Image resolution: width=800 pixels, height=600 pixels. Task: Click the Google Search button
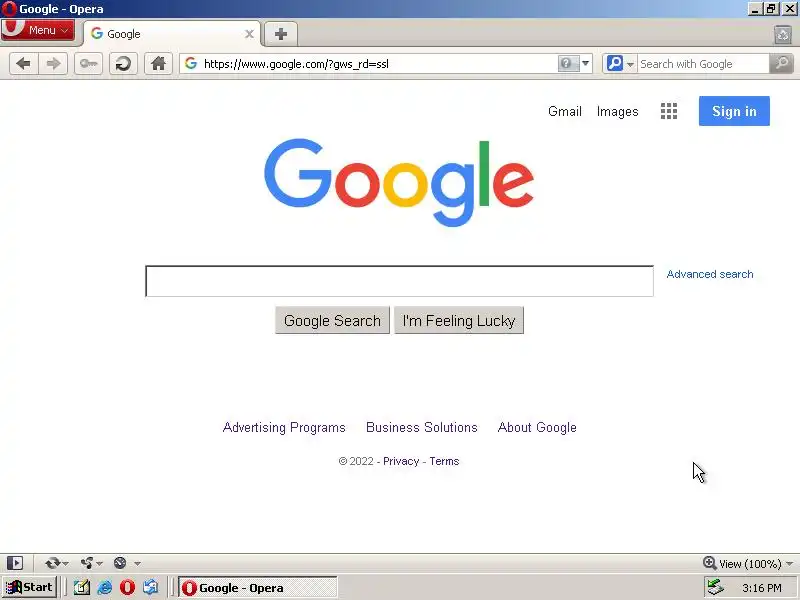click(x=332, y=320)
